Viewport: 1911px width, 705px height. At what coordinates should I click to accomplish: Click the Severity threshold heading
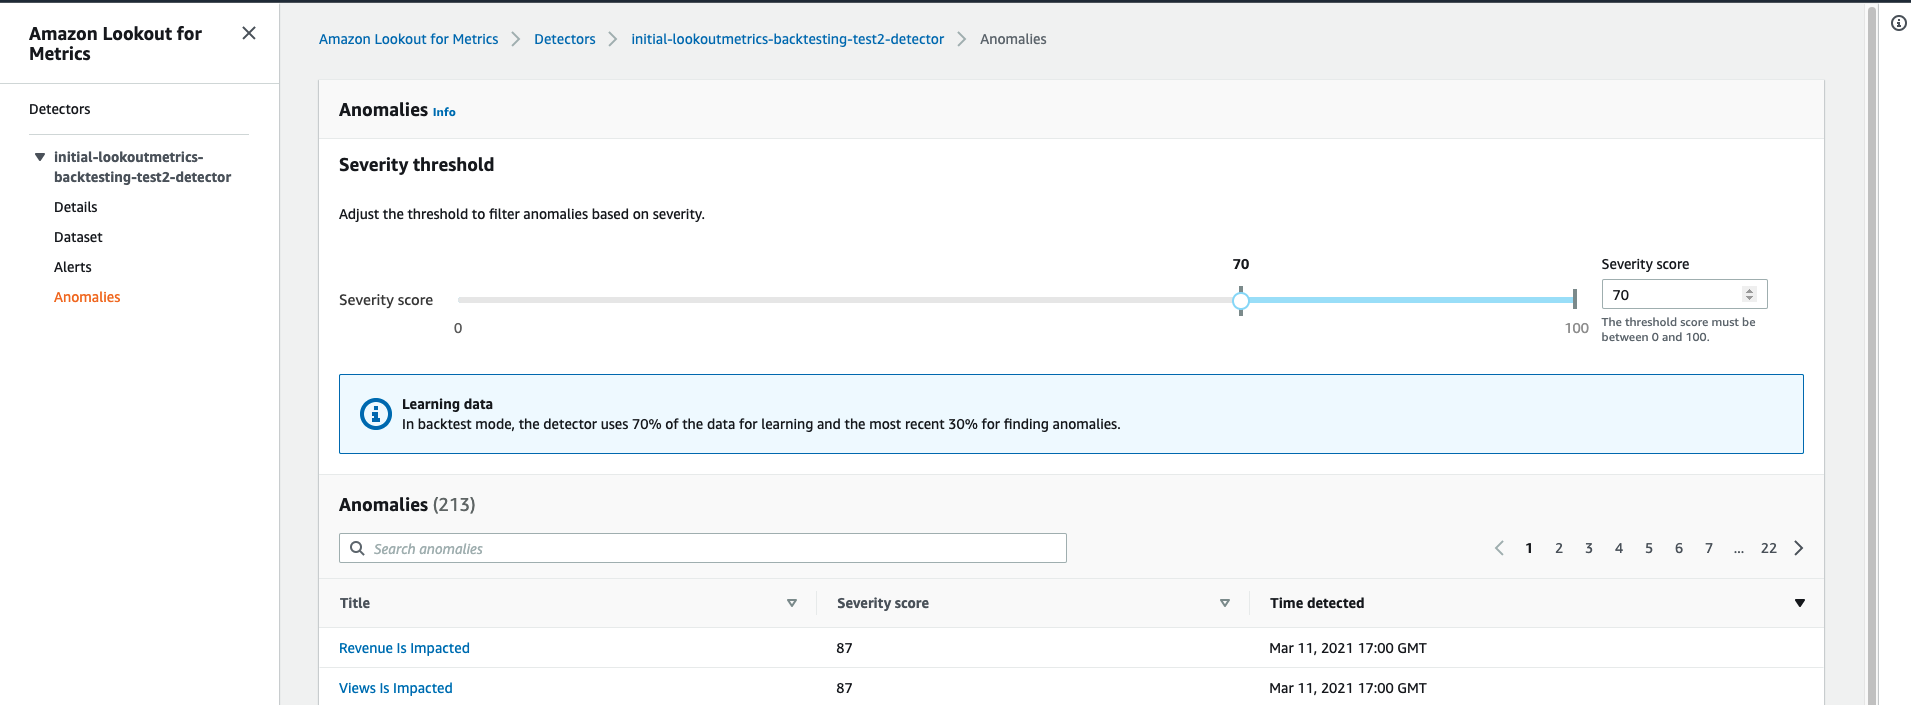tap(416, 165)
